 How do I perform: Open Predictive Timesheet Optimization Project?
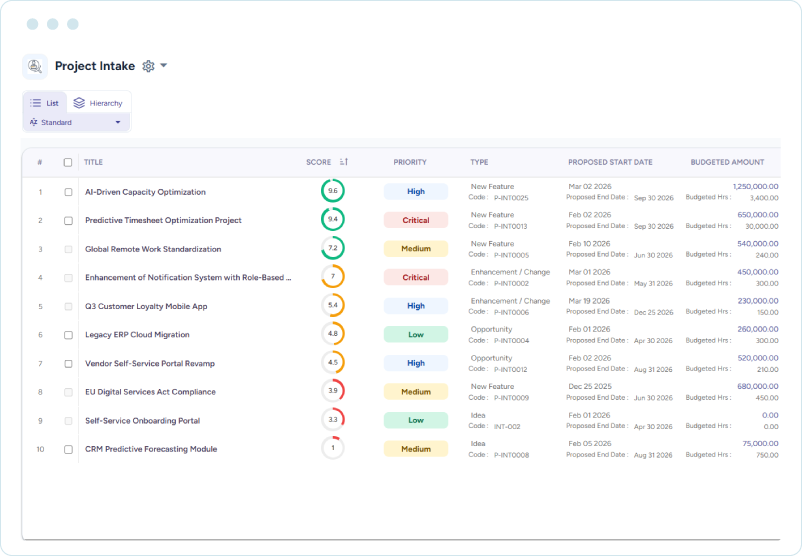coord(163,220)
